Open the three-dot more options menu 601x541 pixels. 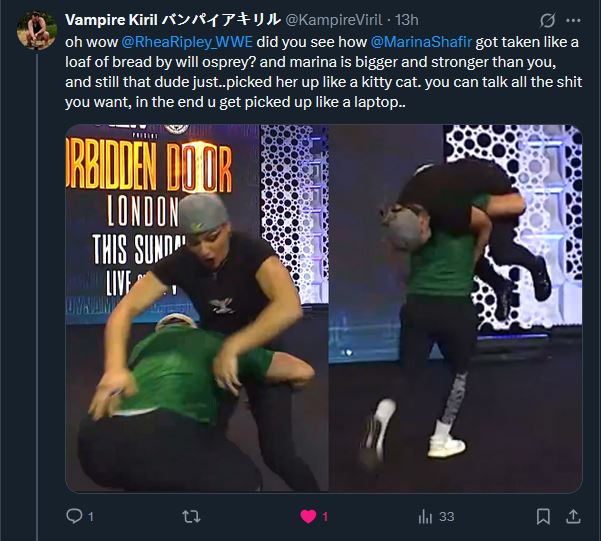point(573,20)
